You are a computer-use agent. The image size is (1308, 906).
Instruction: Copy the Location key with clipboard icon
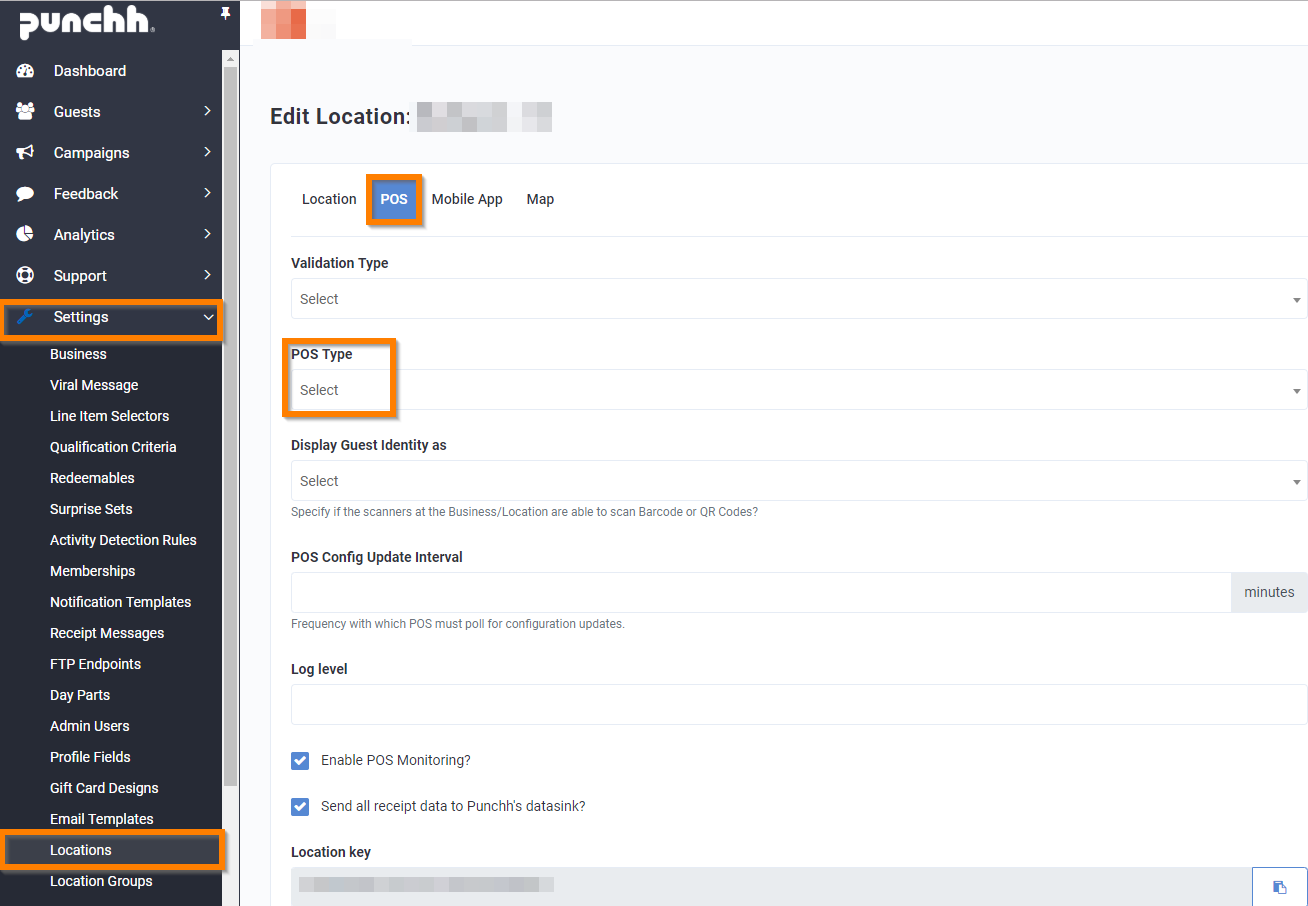[x=1279, y=887]
